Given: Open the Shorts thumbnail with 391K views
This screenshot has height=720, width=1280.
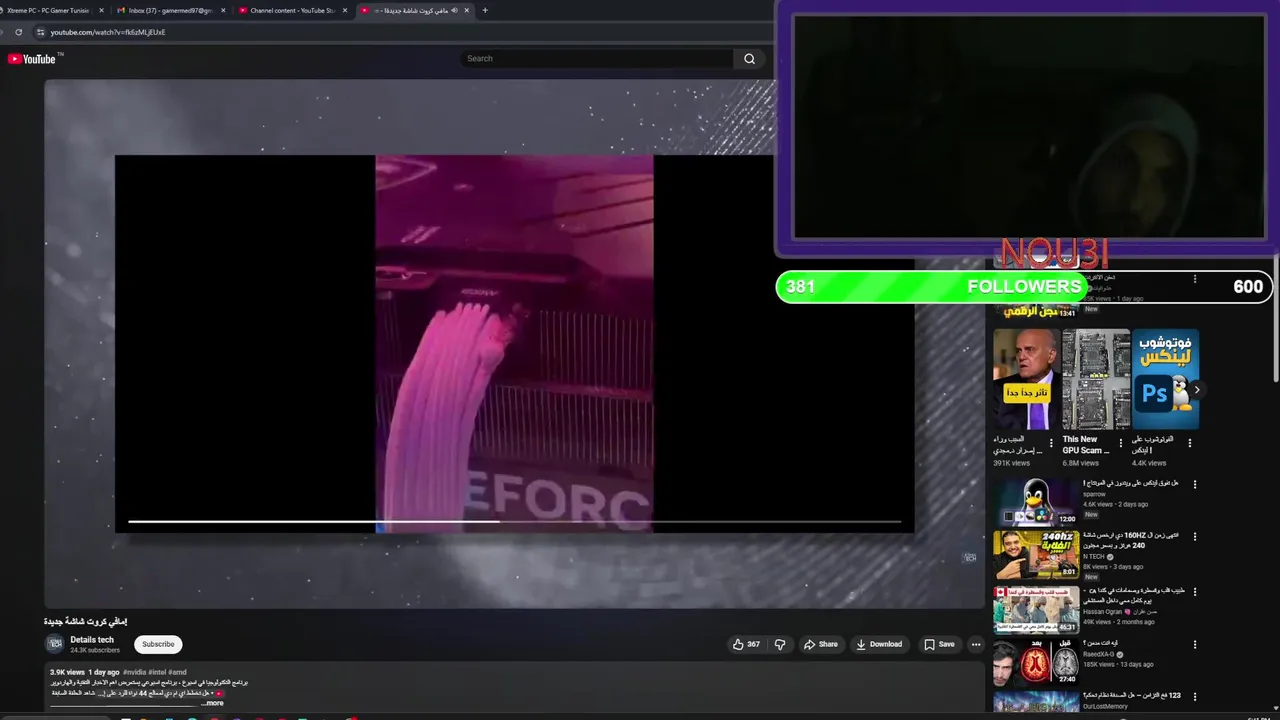Looking at the screenshot, I should point(1026,379).
